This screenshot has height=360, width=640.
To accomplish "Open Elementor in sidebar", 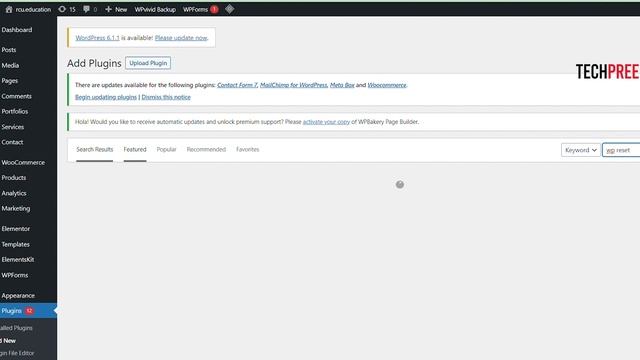I will click(x=16, y=229).
